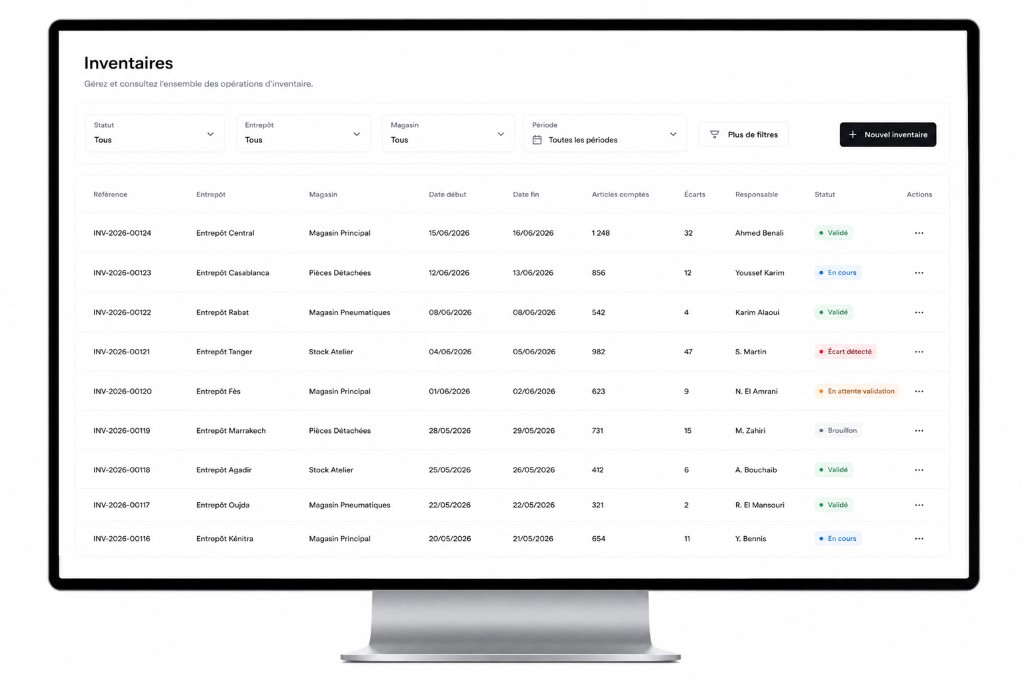Open actions menu for INV-2026-00120
This screenshot has width=1024, height=682.
pyautogui.click(x=919, y=391)
